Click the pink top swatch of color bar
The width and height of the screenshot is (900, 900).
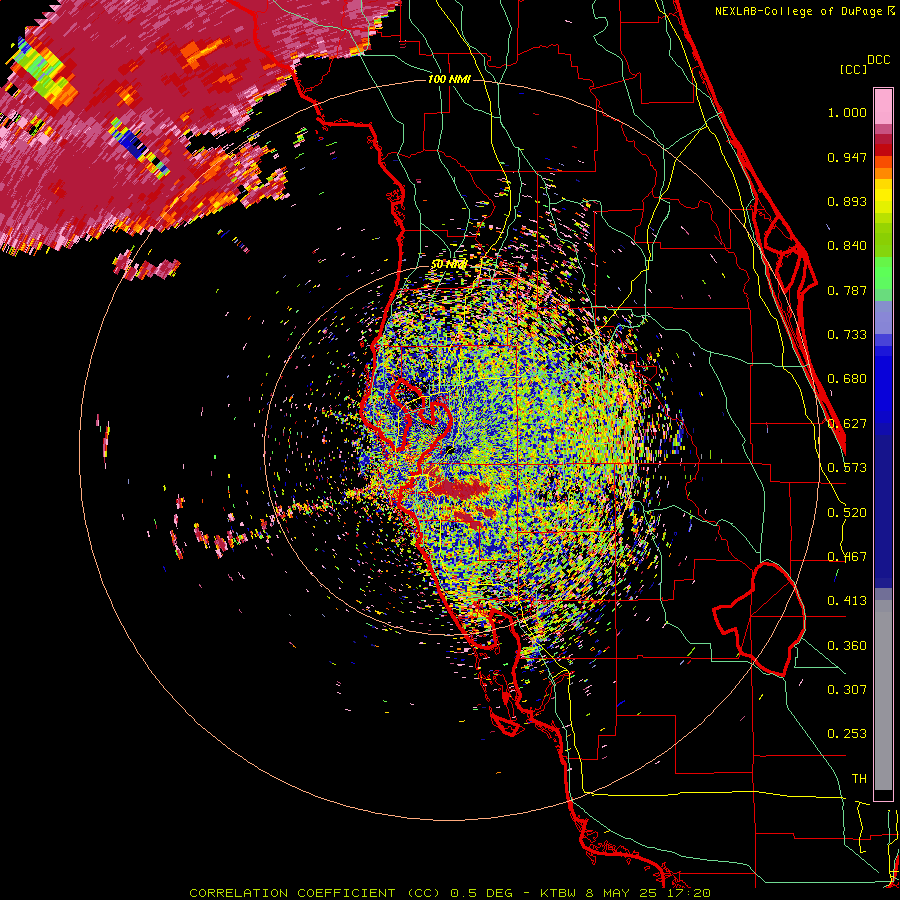883,107
